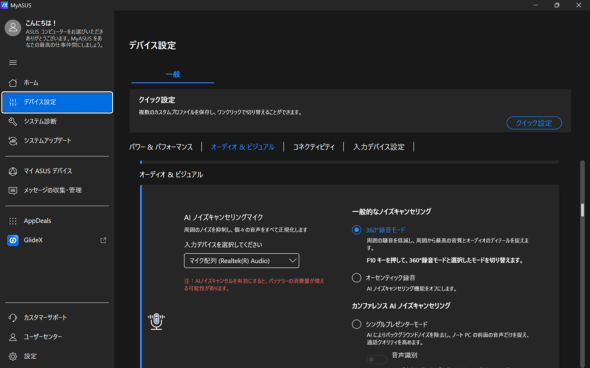Select 360° recording mode radio button
Image resolution: width=590 pixels, height=368 pixels.
[356, 230]
